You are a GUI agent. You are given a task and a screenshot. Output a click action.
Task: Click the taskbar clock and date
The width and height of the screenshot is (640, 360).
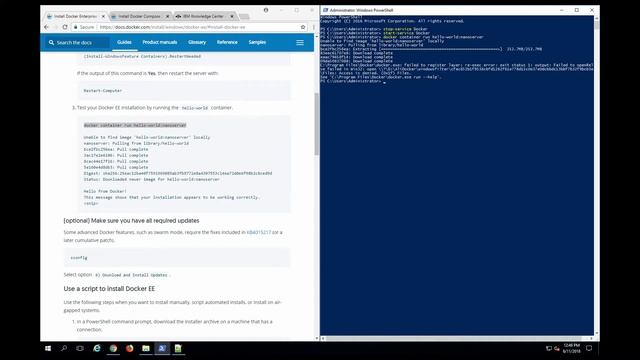(571, 349)
